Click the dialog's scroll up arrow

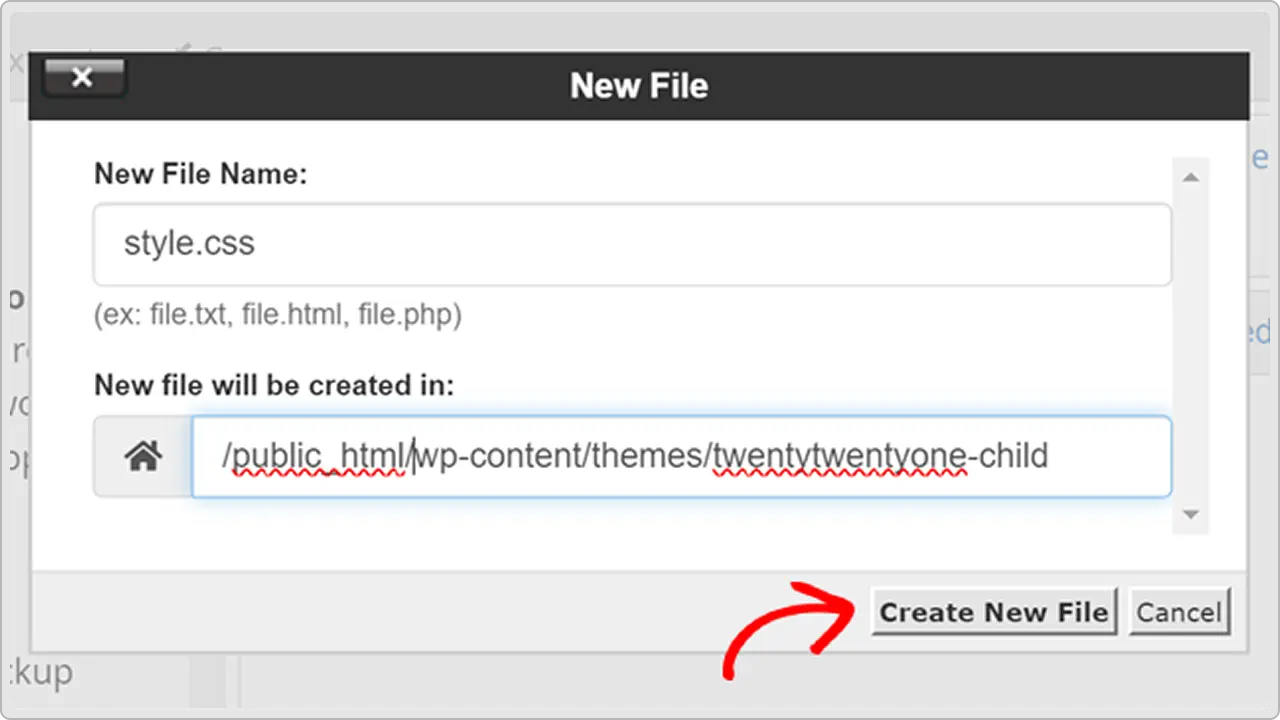pyautogui.click(x=1190, y=178)
